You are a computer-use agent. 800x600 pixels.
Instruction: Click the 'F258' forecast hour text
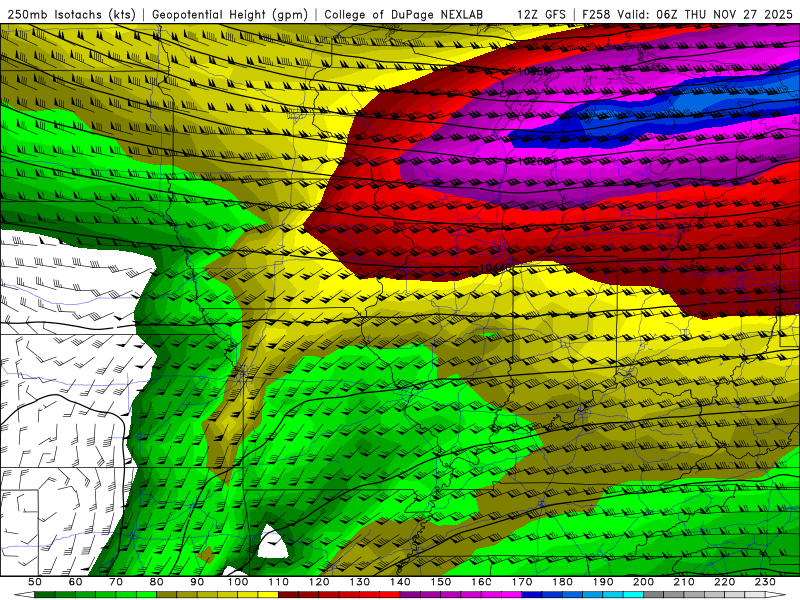pyautogui.click(x=596, y=14)
